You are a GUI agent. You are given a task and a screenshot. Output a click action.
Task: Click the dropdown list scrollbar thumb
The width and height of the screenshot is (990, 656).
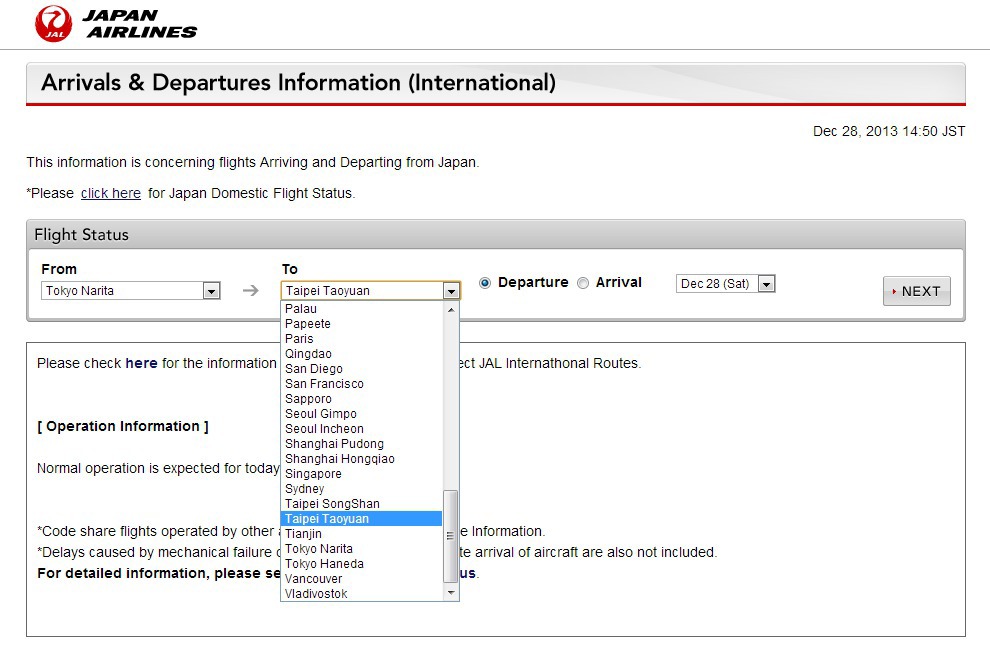pyautogui.click(x=451, y=535)
